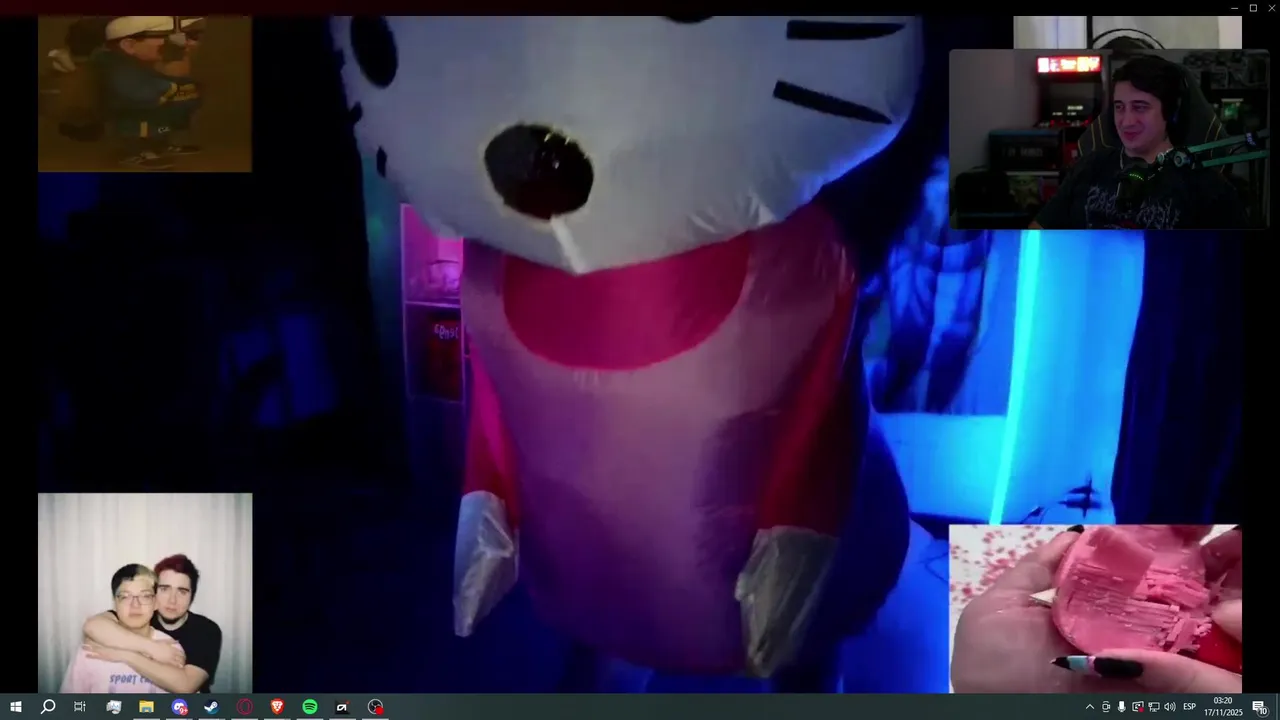This screenshot has height=720, width=1280.
Task: Open Spotify from the taskbar
Action: 310,707
